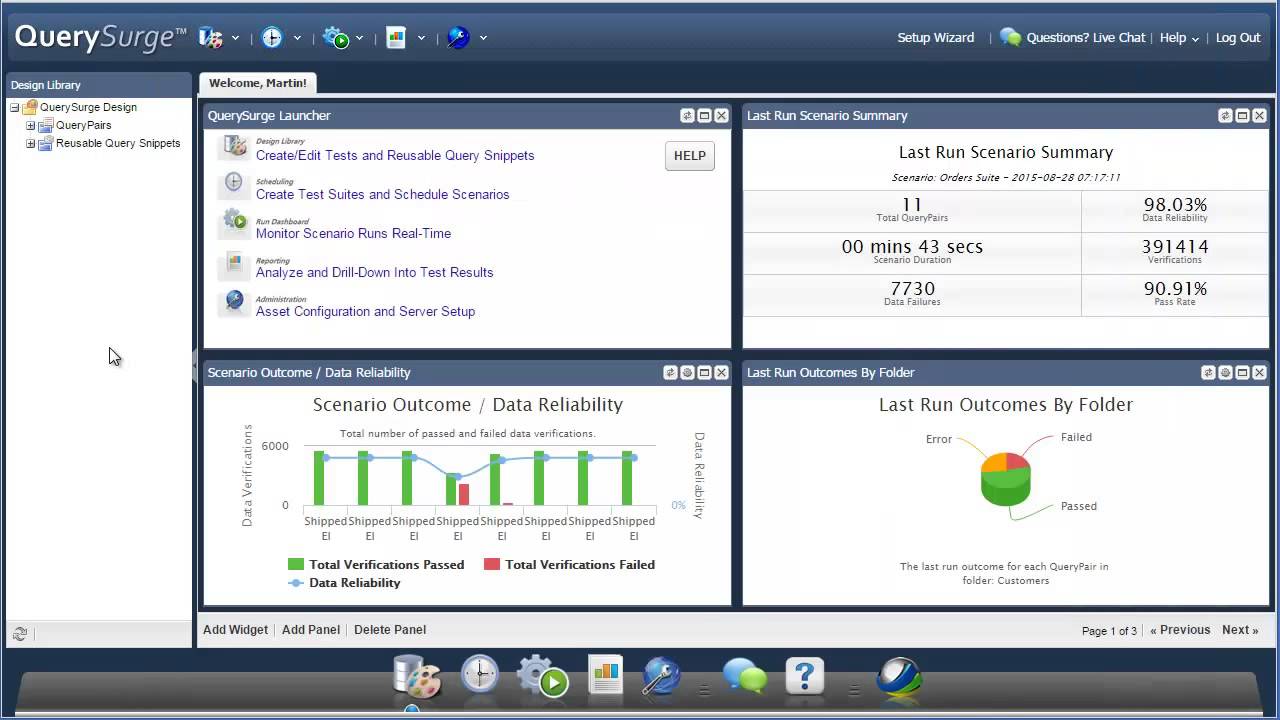Image resolution: width=1280 pixels, height=720 pixels.
Task: Open dropdown arrow next to Design Library toolbar icon
Action: point(235,38)
